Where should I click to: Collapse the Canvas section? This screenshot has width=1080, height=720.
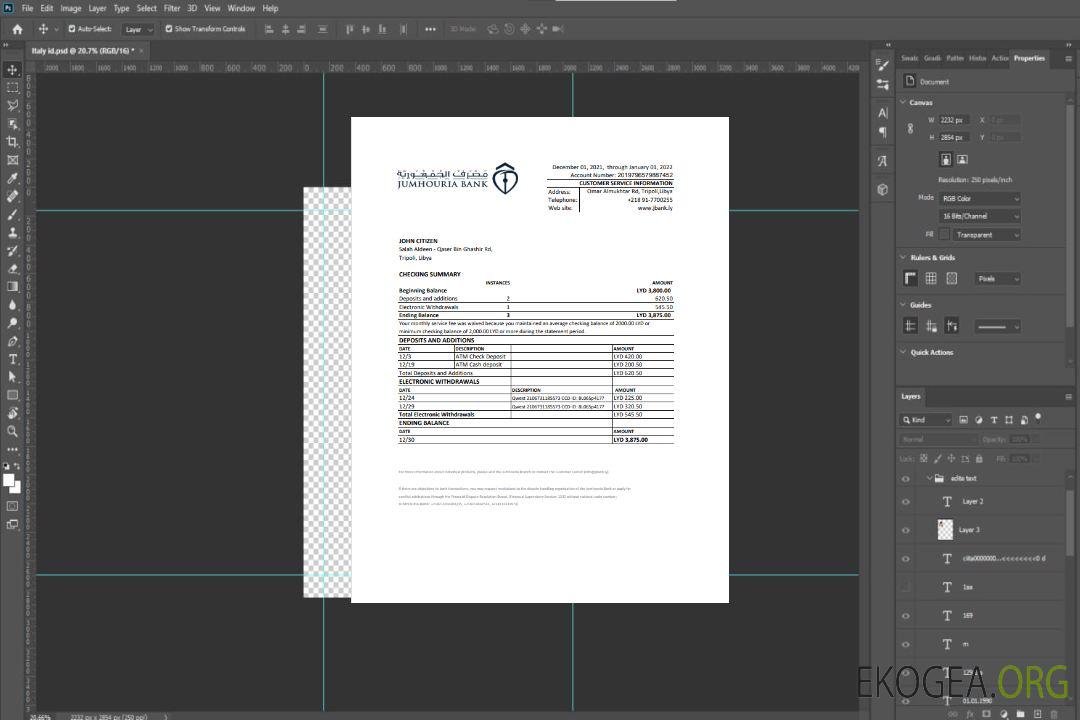point(903,102)
